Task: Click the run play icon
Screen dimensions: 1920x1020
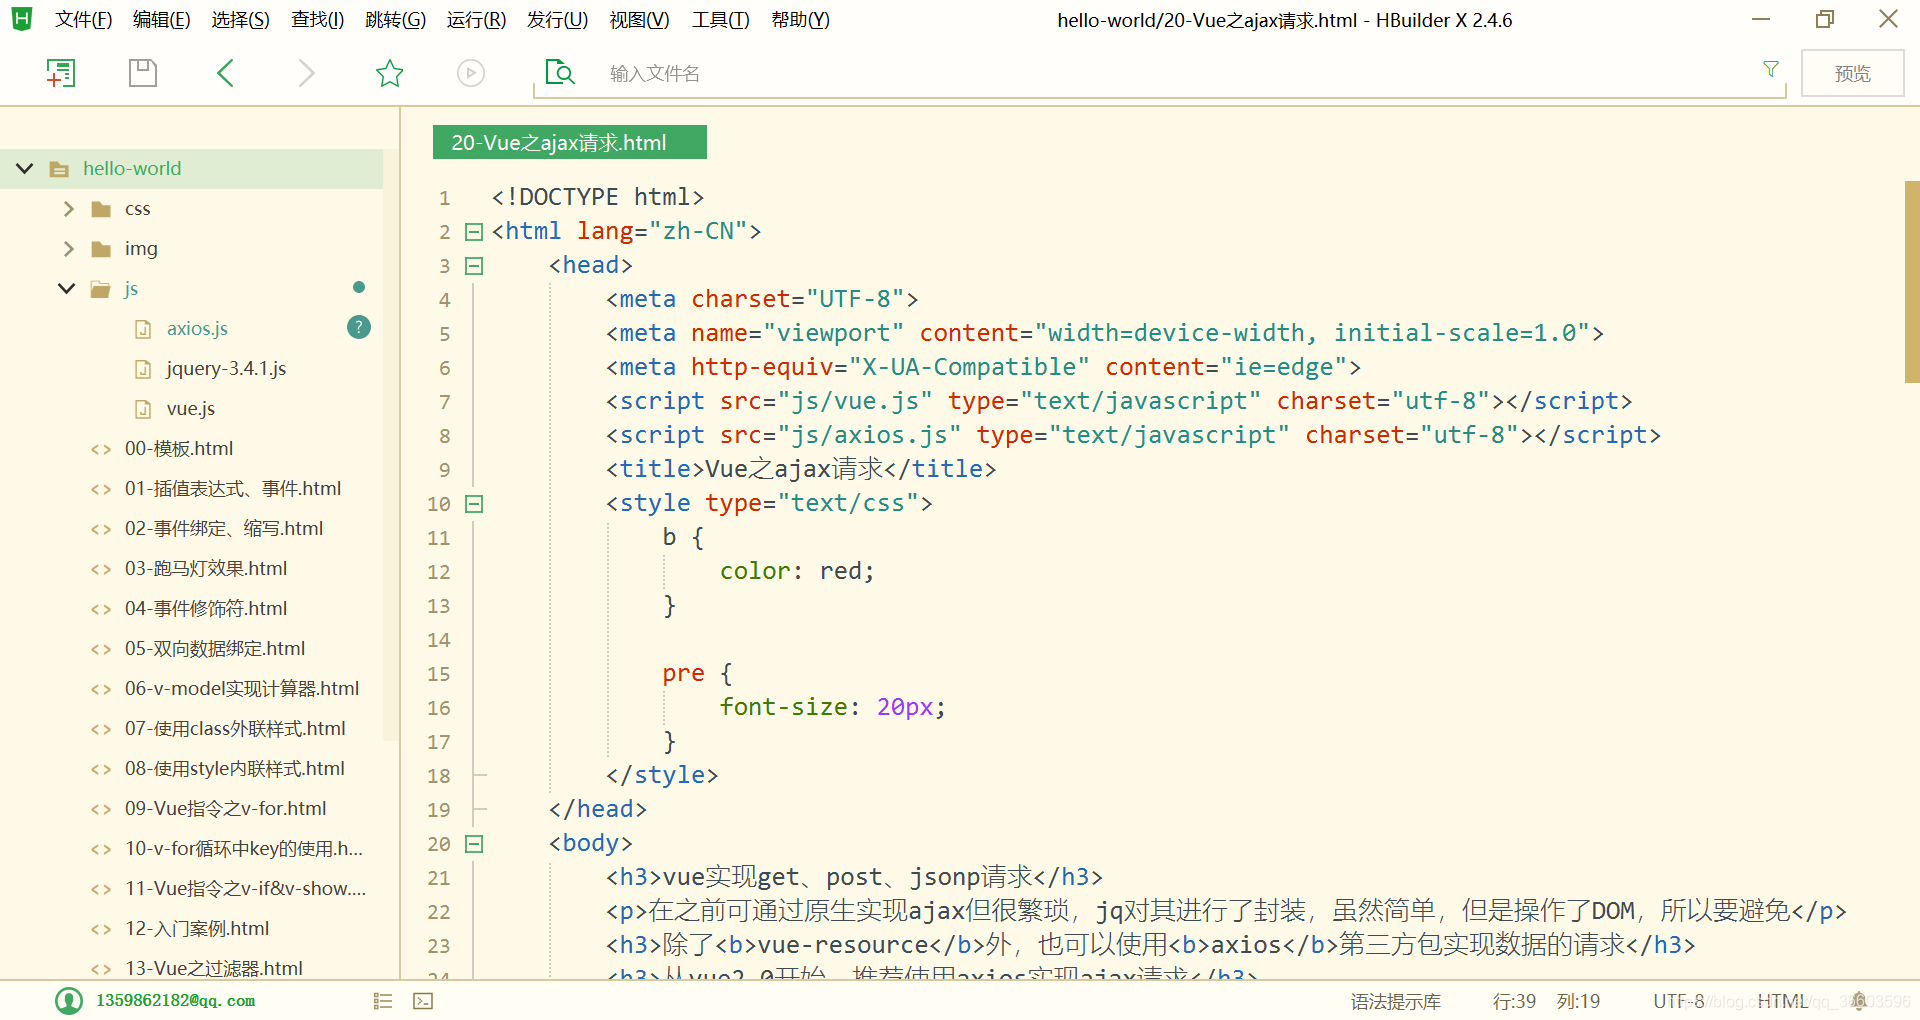Action: [471, 73]
